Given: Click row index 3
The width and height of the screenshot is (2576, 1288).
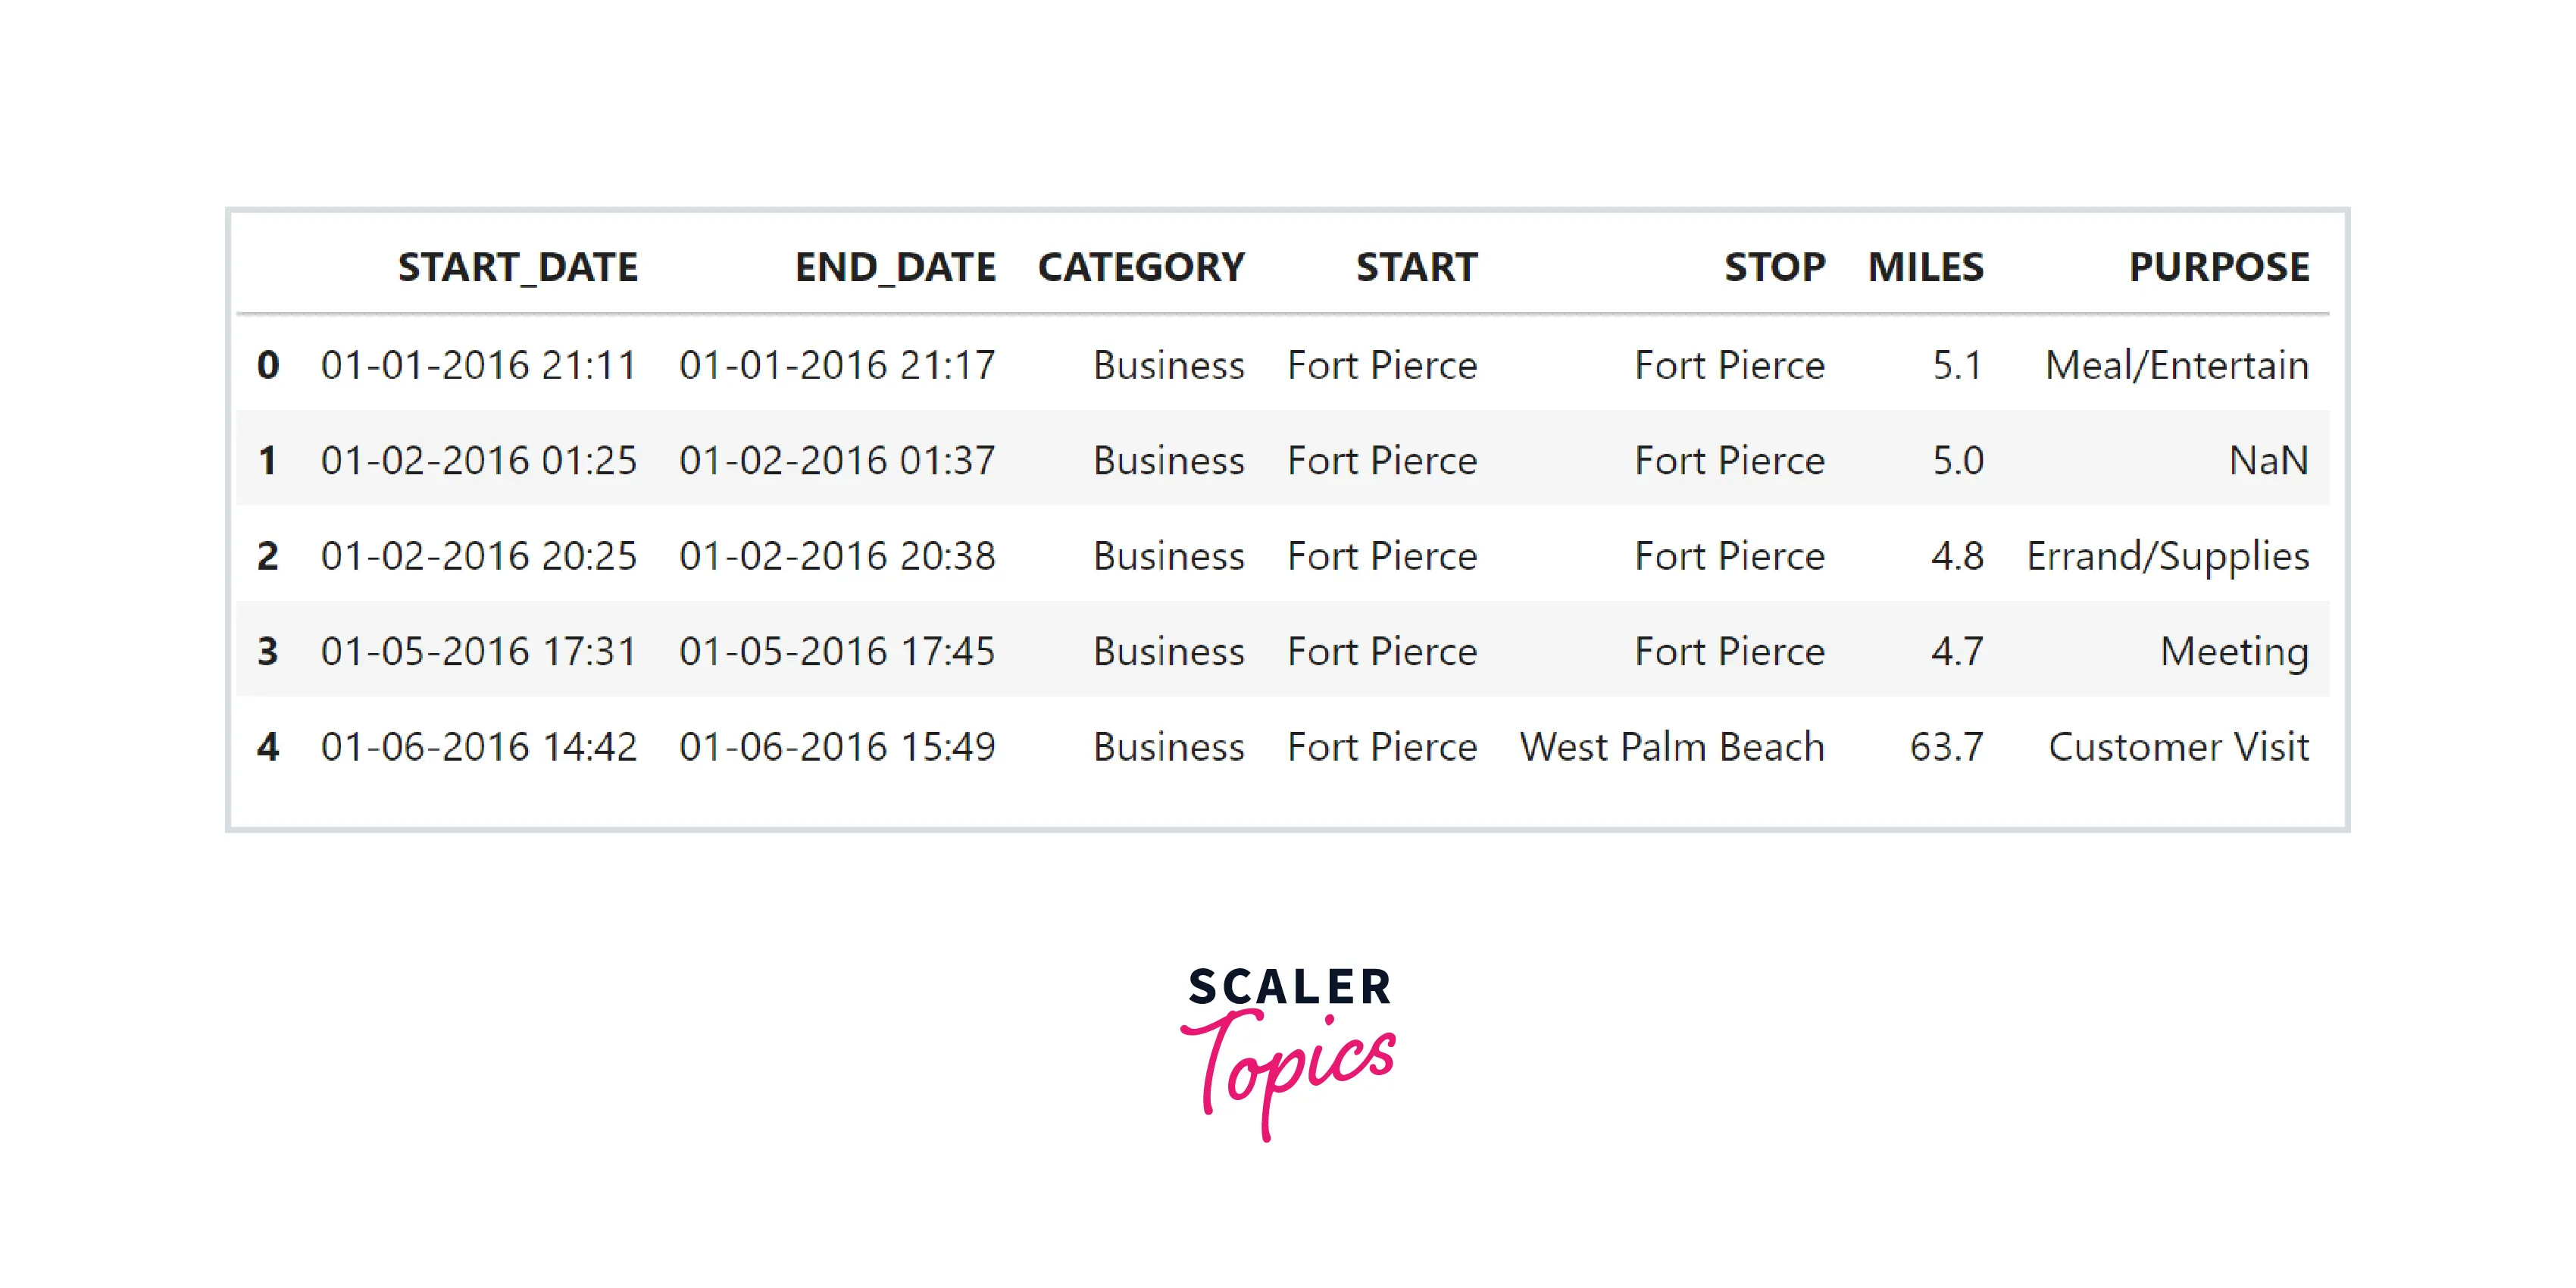Looking at the screenshot, I should pyautogui.click(x=268, y=652).
